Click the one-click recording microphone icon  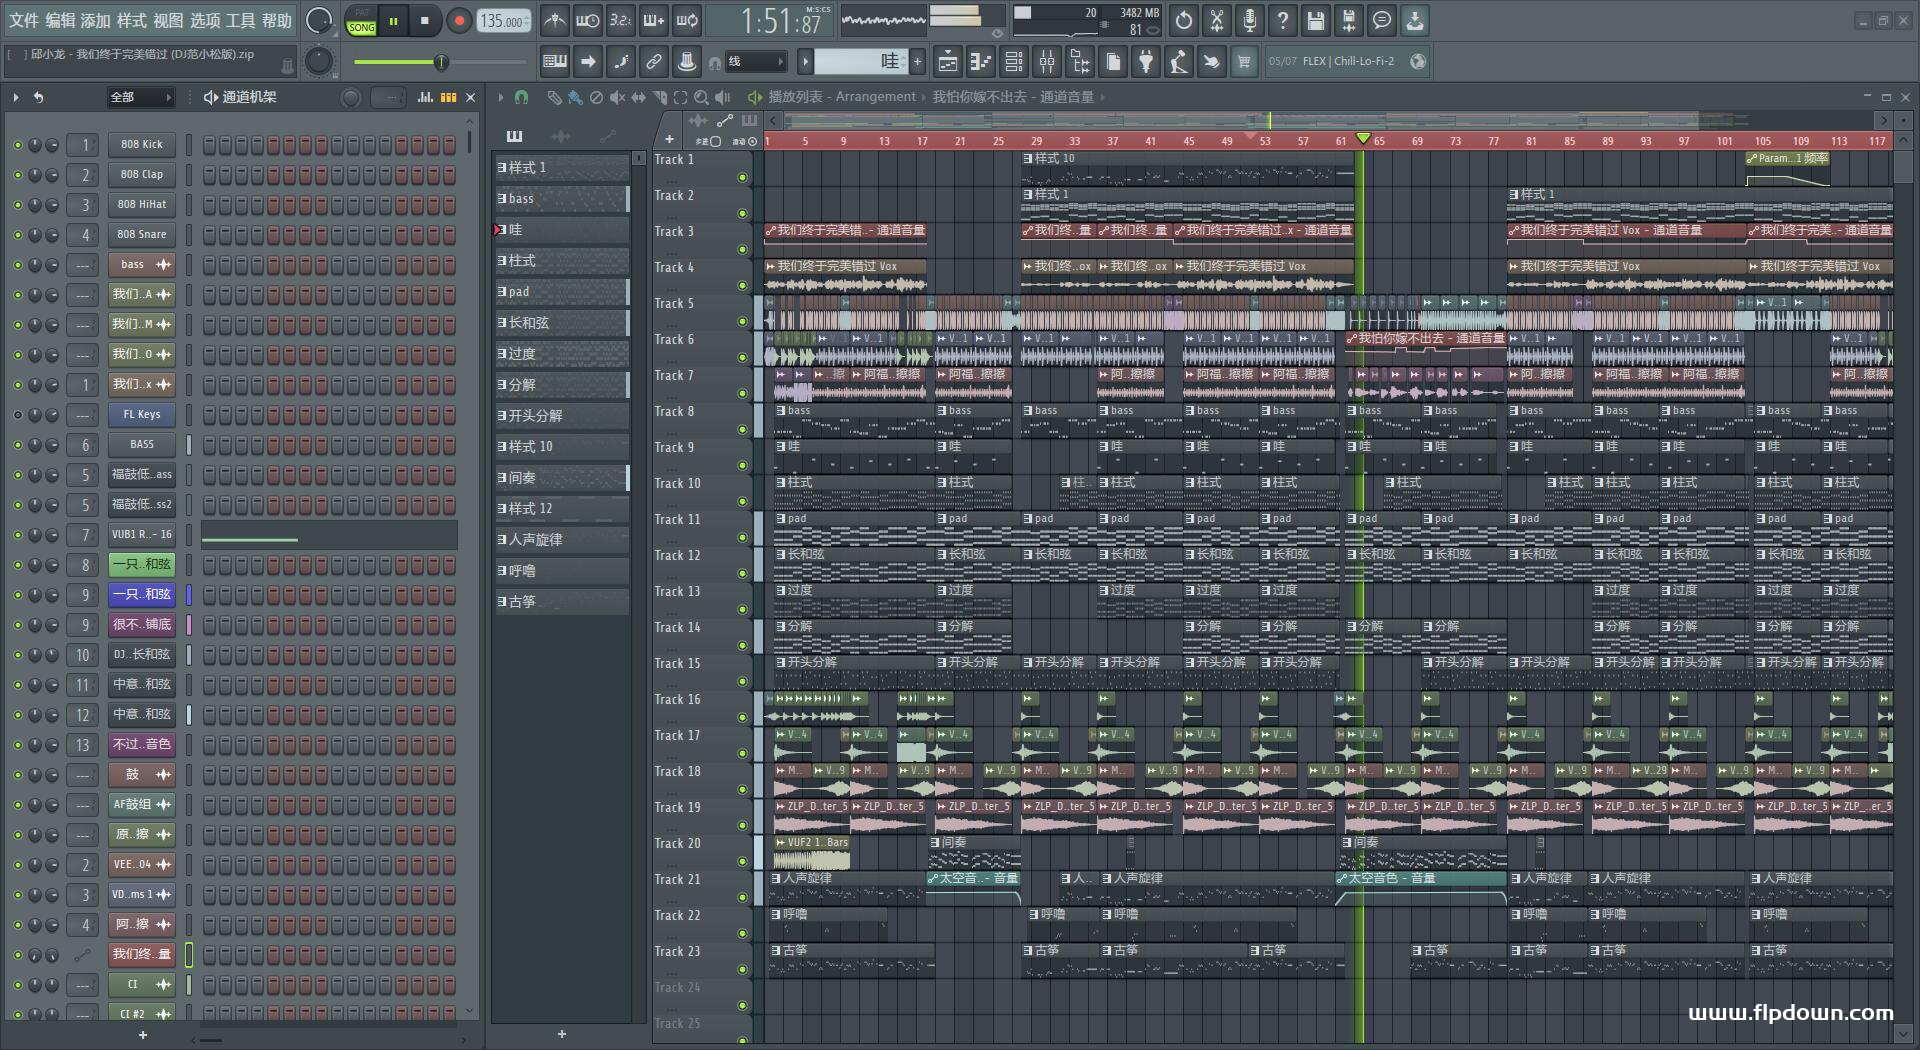[x=1250, y=20]
